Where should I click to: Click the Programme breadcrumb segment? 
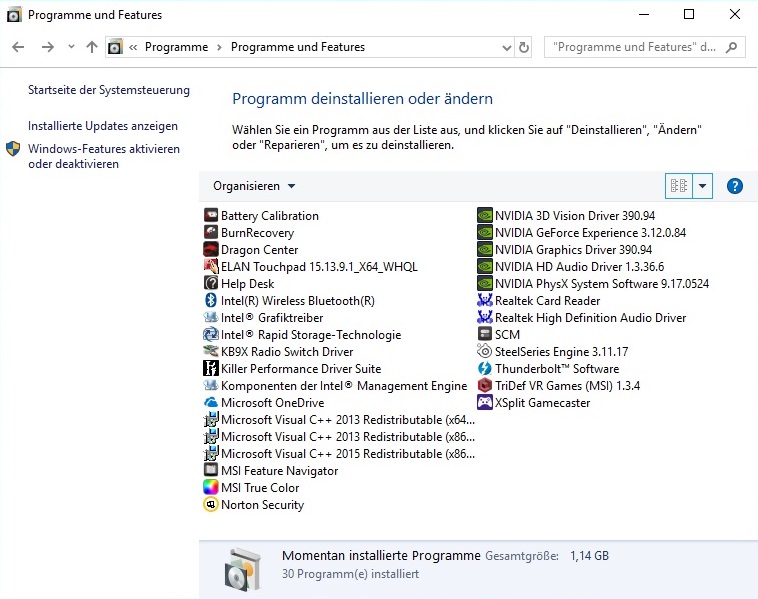[176, 47]
